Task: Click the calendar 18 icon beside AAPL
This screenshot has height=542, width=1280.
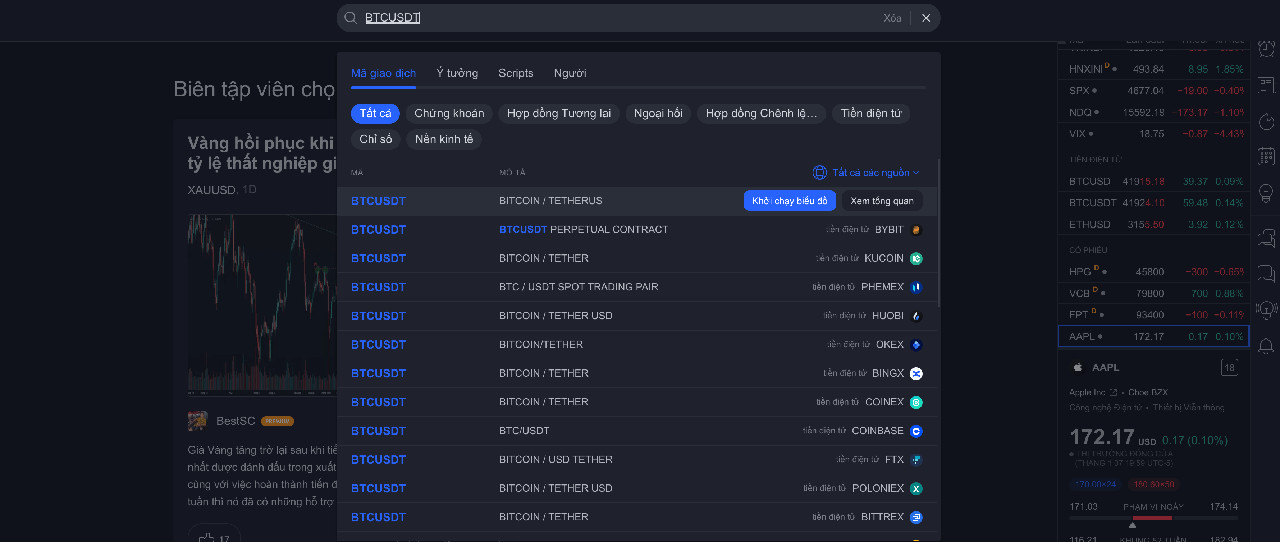Action: [1229, 367]
